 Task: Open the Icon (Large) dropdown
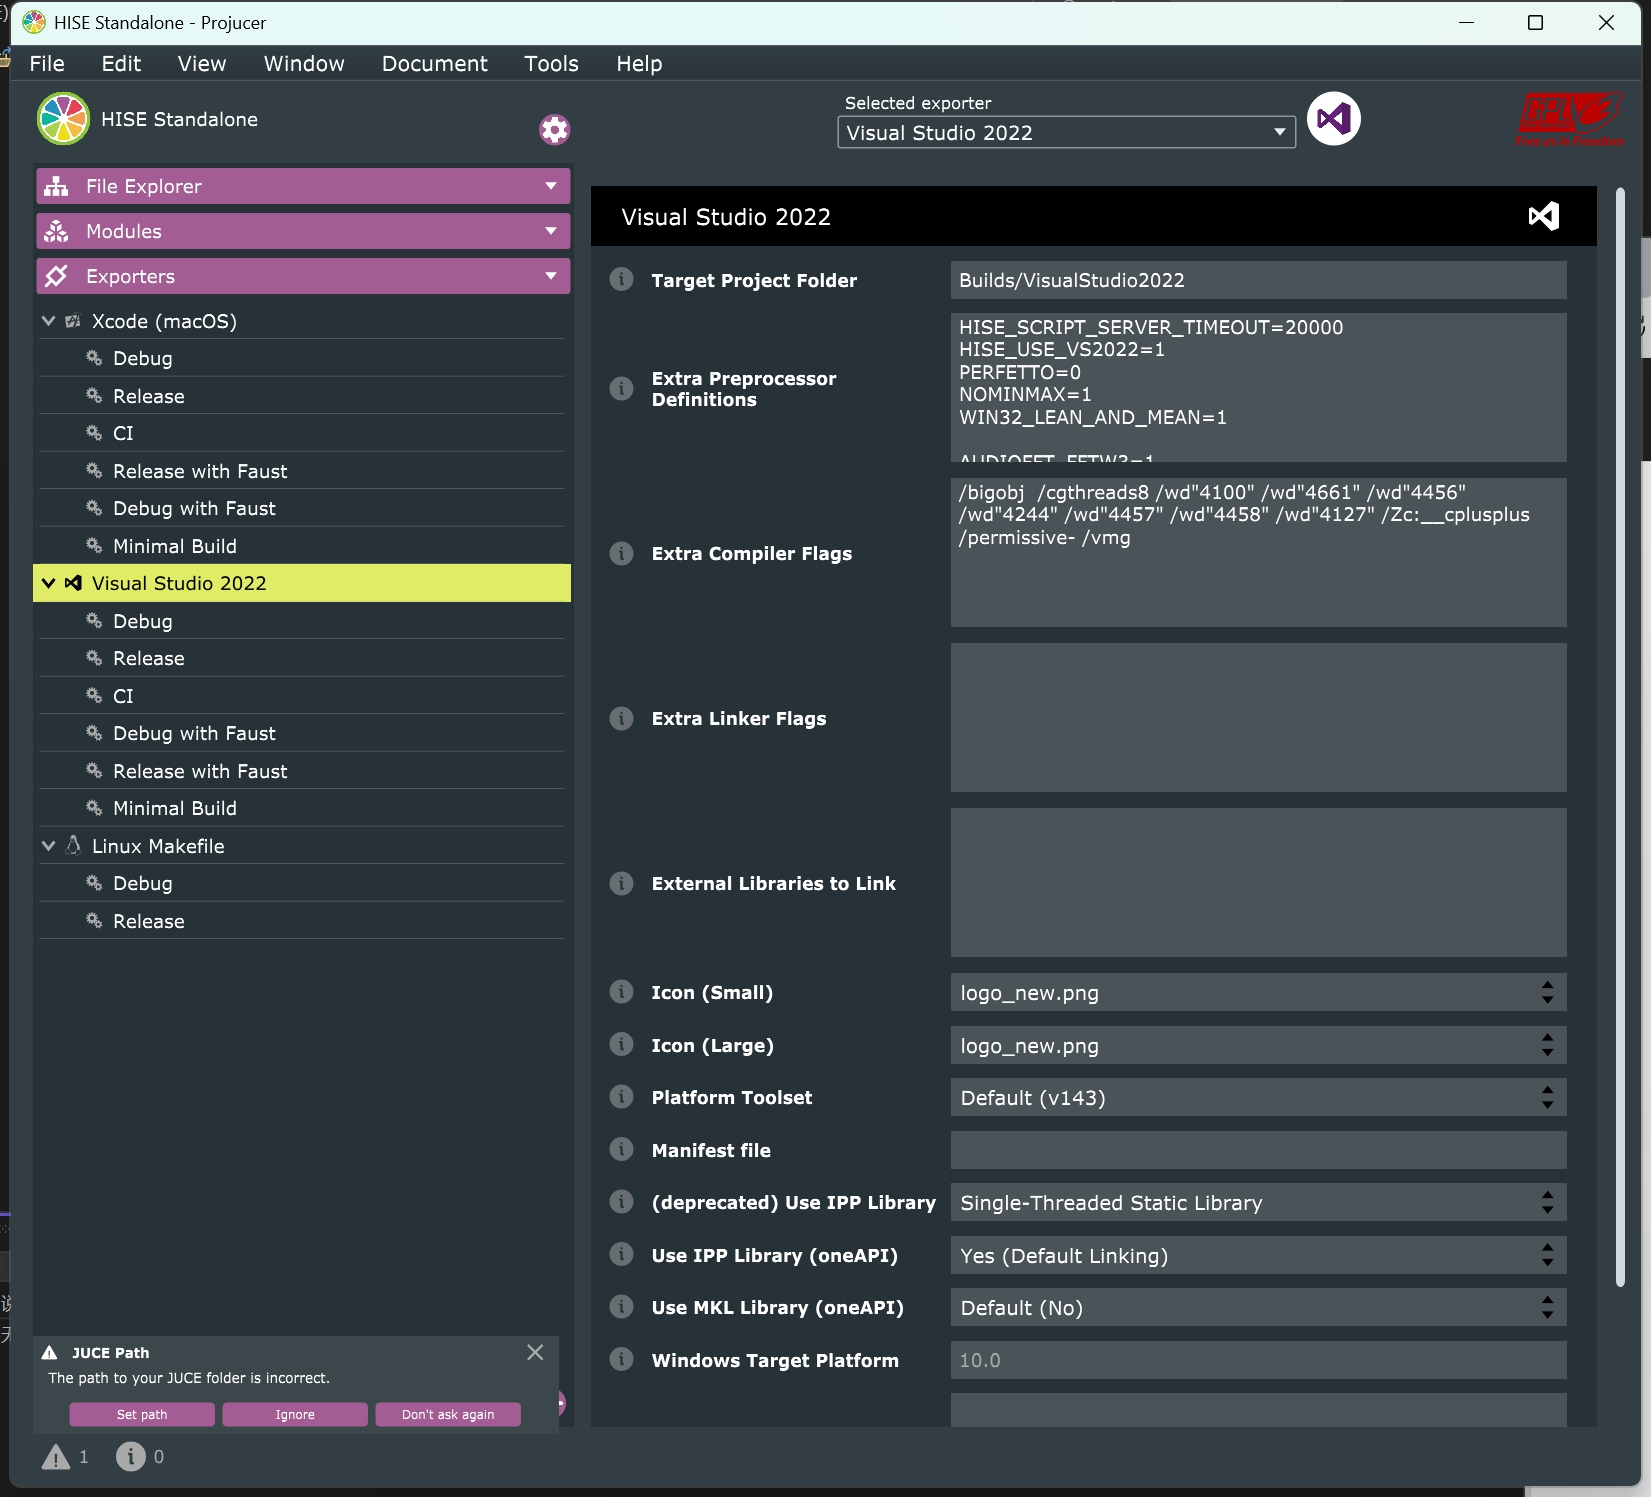[x=1258, y=1045]
